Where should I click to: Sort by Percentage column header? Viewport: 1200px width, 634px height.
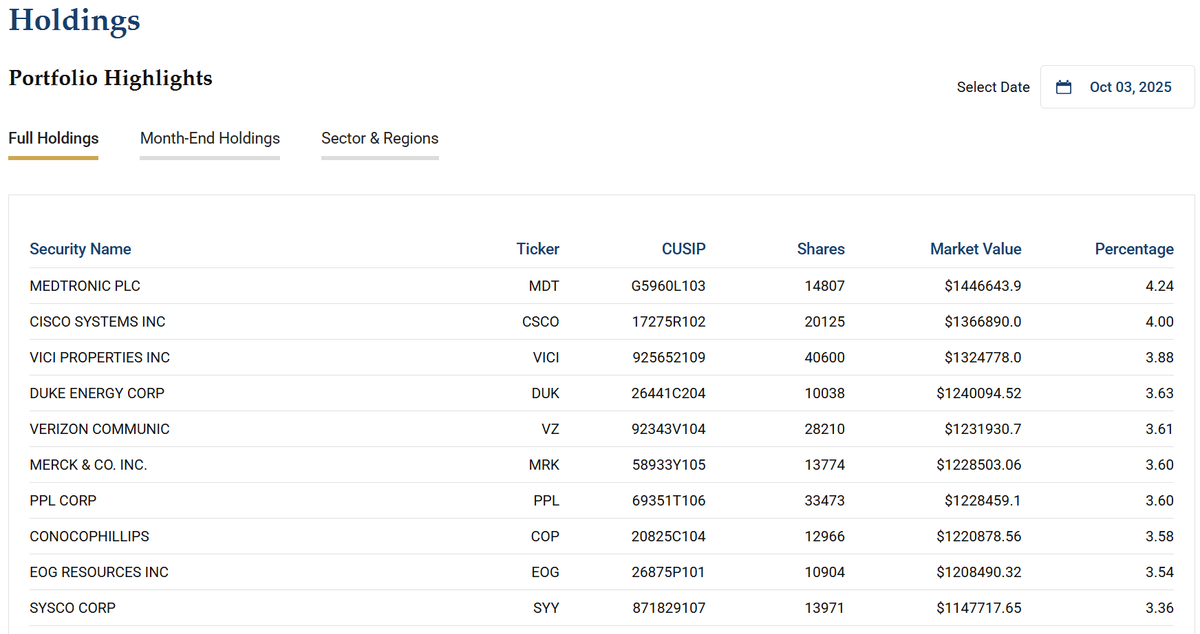tap(1134, 249)
